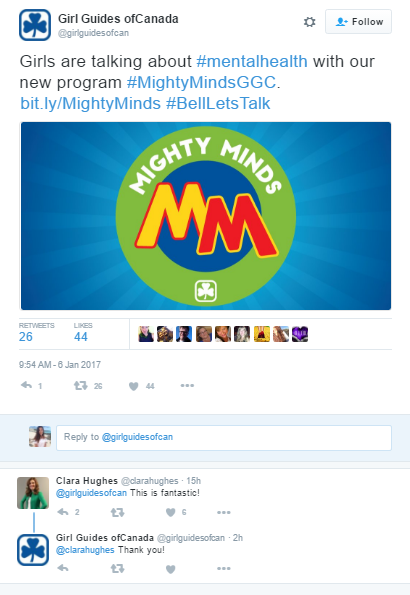Open more options on Clara Hughes' reply
This screenshot has width=410, height=595.
coord(224,512)
